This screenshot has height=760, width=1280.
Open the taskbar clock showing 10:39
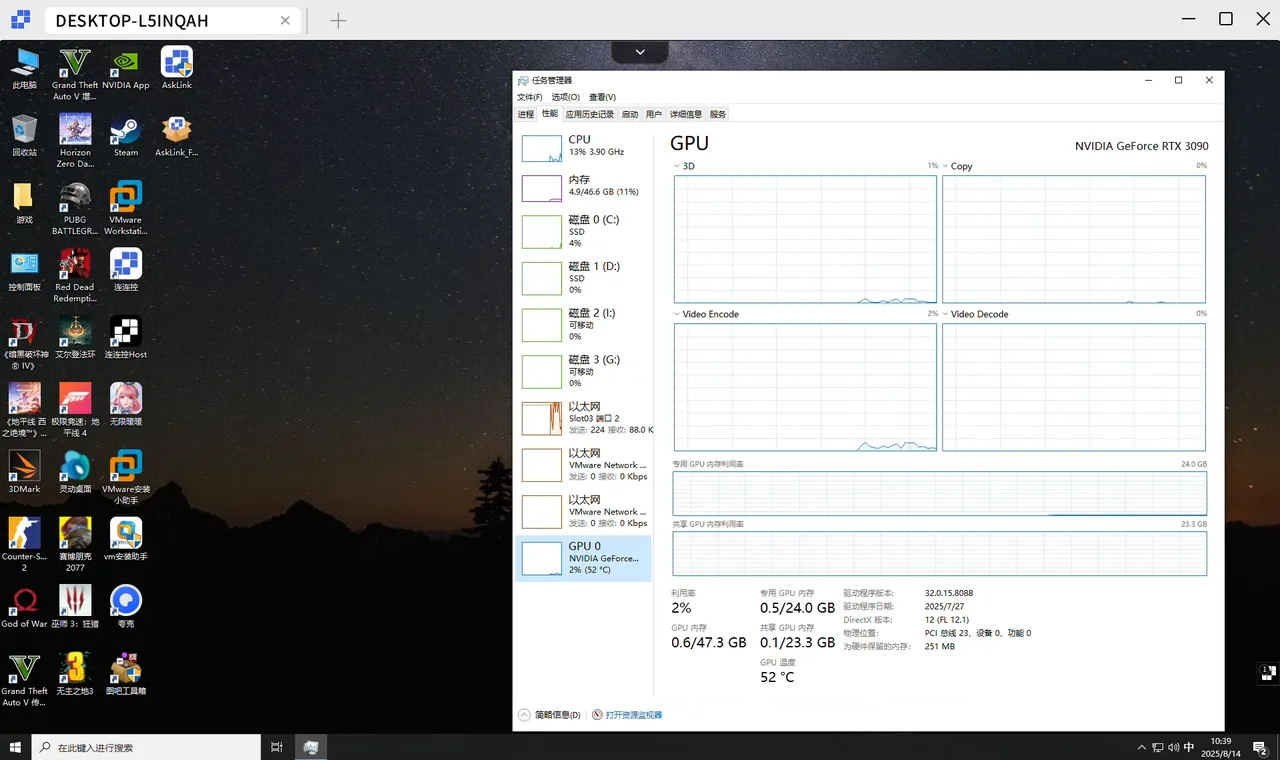[x=1219, y=747]
